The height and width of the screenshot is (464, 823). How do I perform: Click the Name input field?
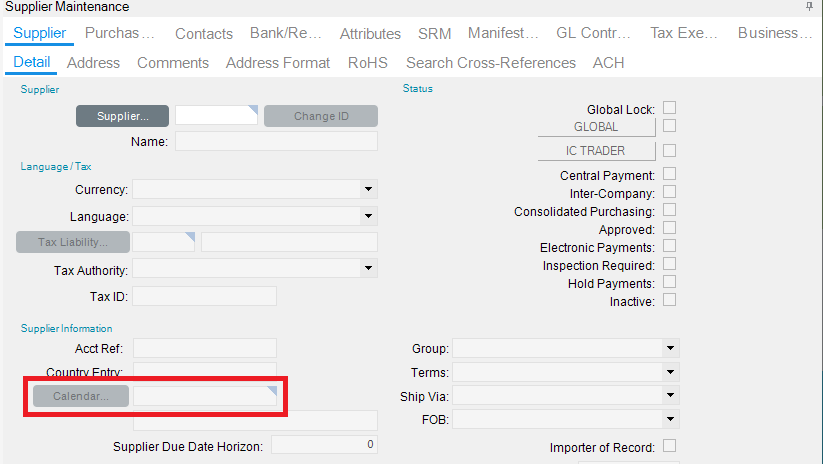pos(276,141)
